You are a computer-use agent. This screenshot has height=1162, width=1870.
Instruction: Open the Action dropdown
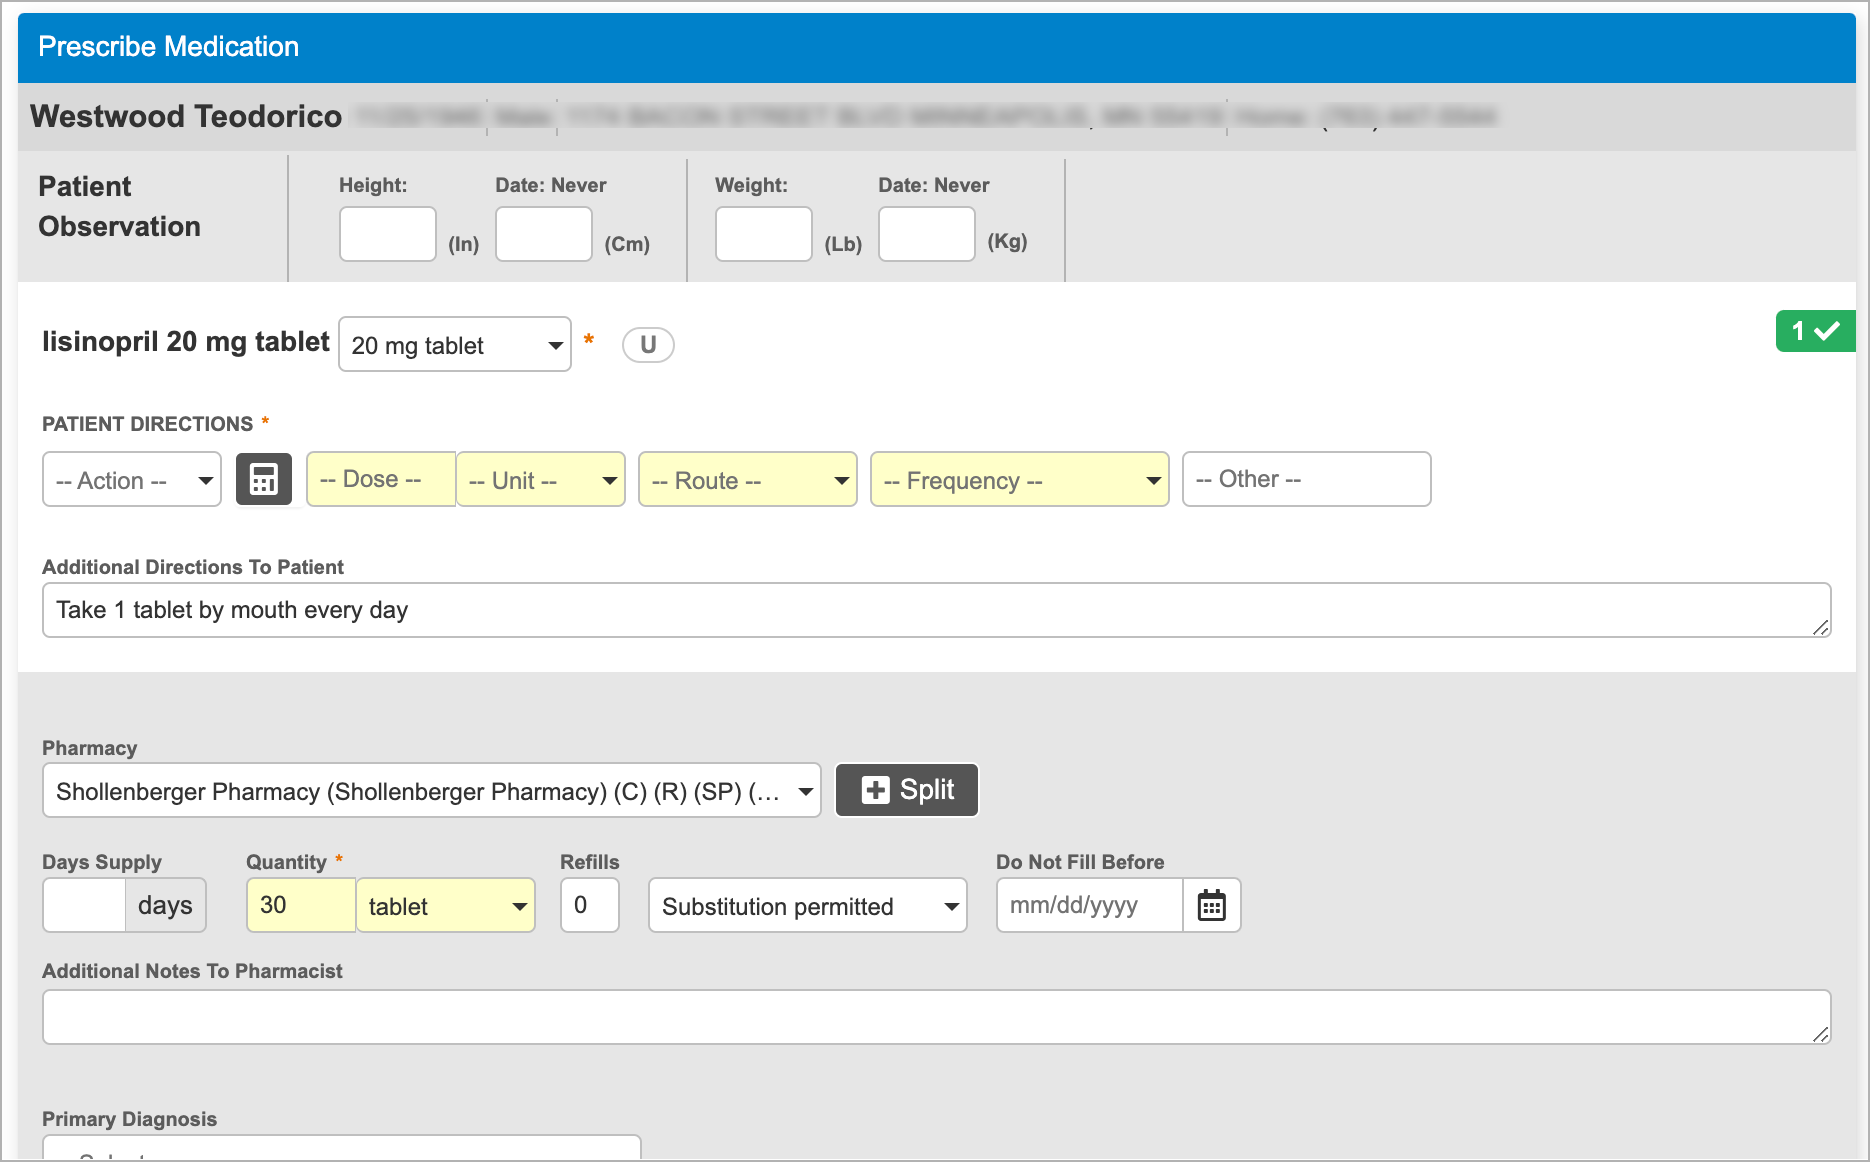[132, 480]
